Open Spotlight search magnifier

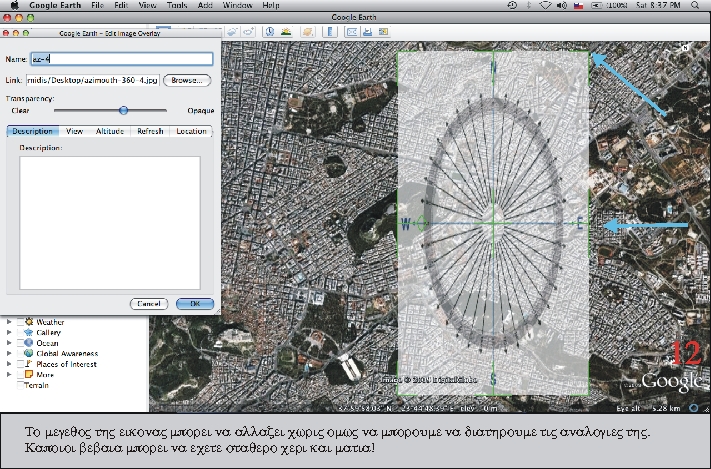coord(695,5)
